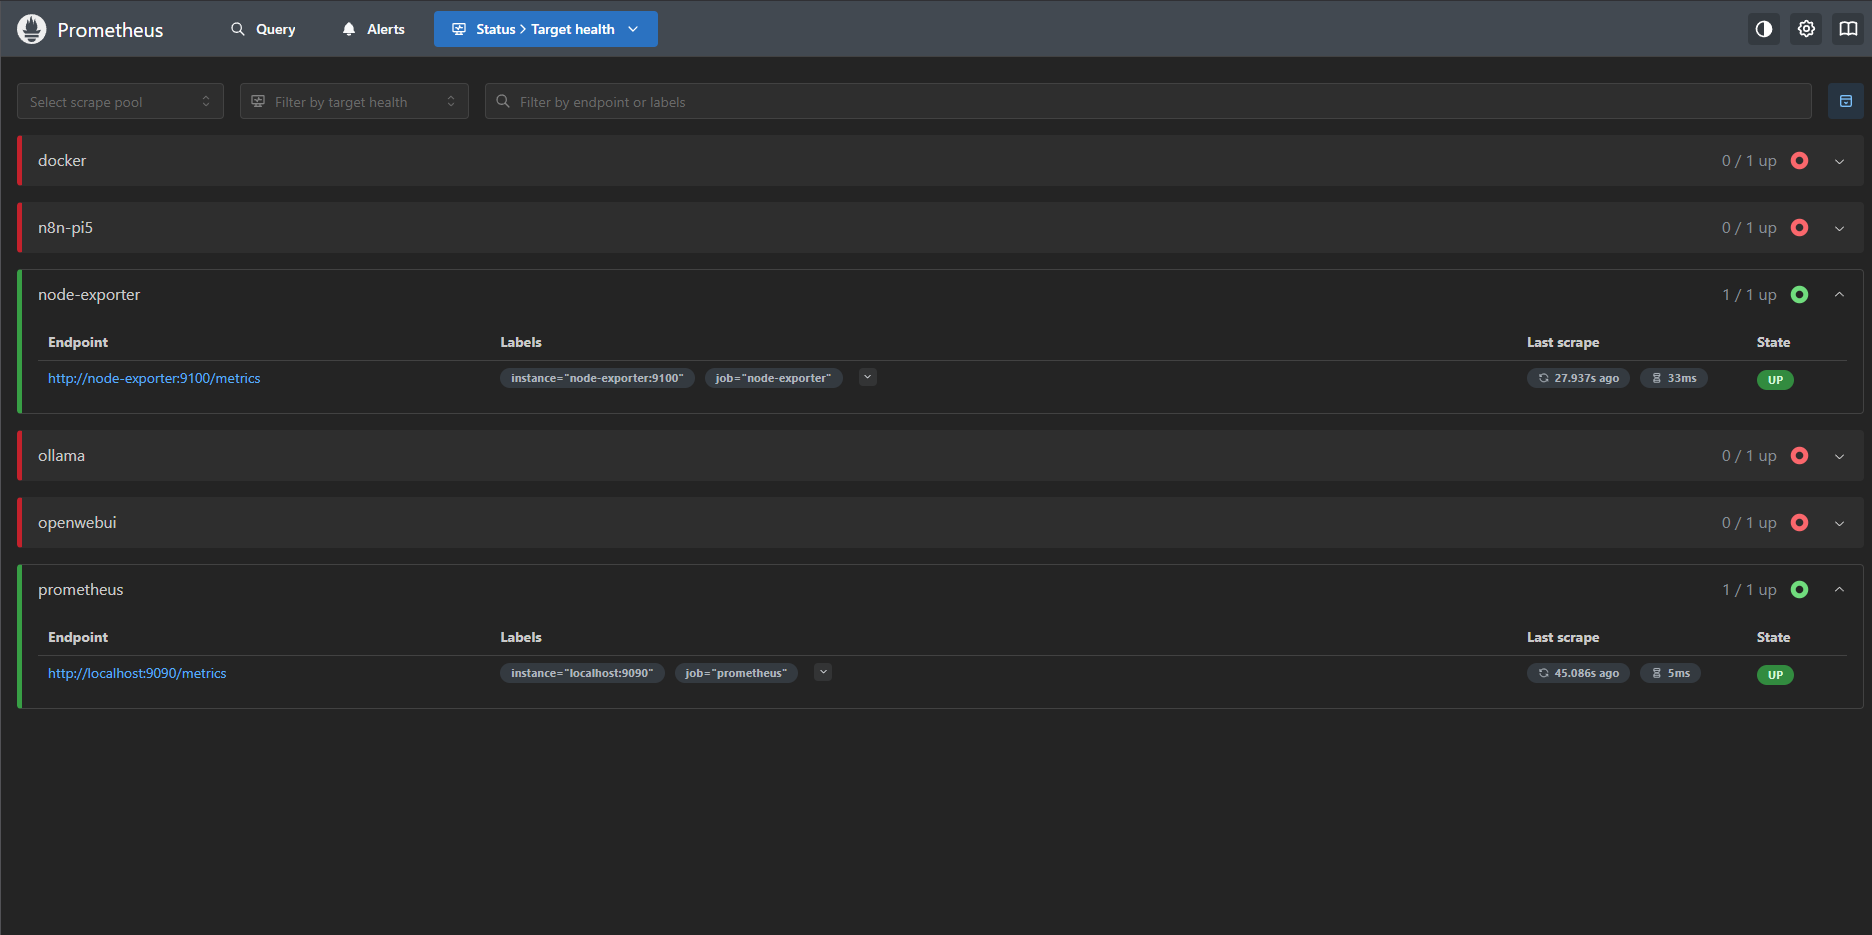
Task: Click the red health indicator for n8n-pi5
Action: 1800,227
